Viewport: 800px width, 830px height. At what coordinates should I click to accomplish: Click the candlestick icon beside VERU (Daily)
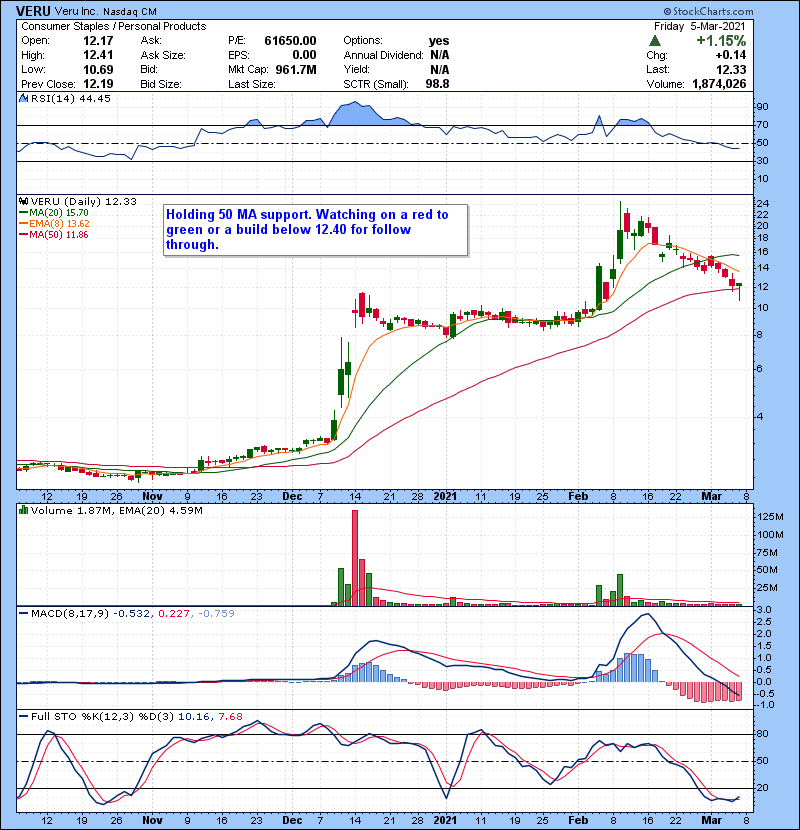(23, 201)
